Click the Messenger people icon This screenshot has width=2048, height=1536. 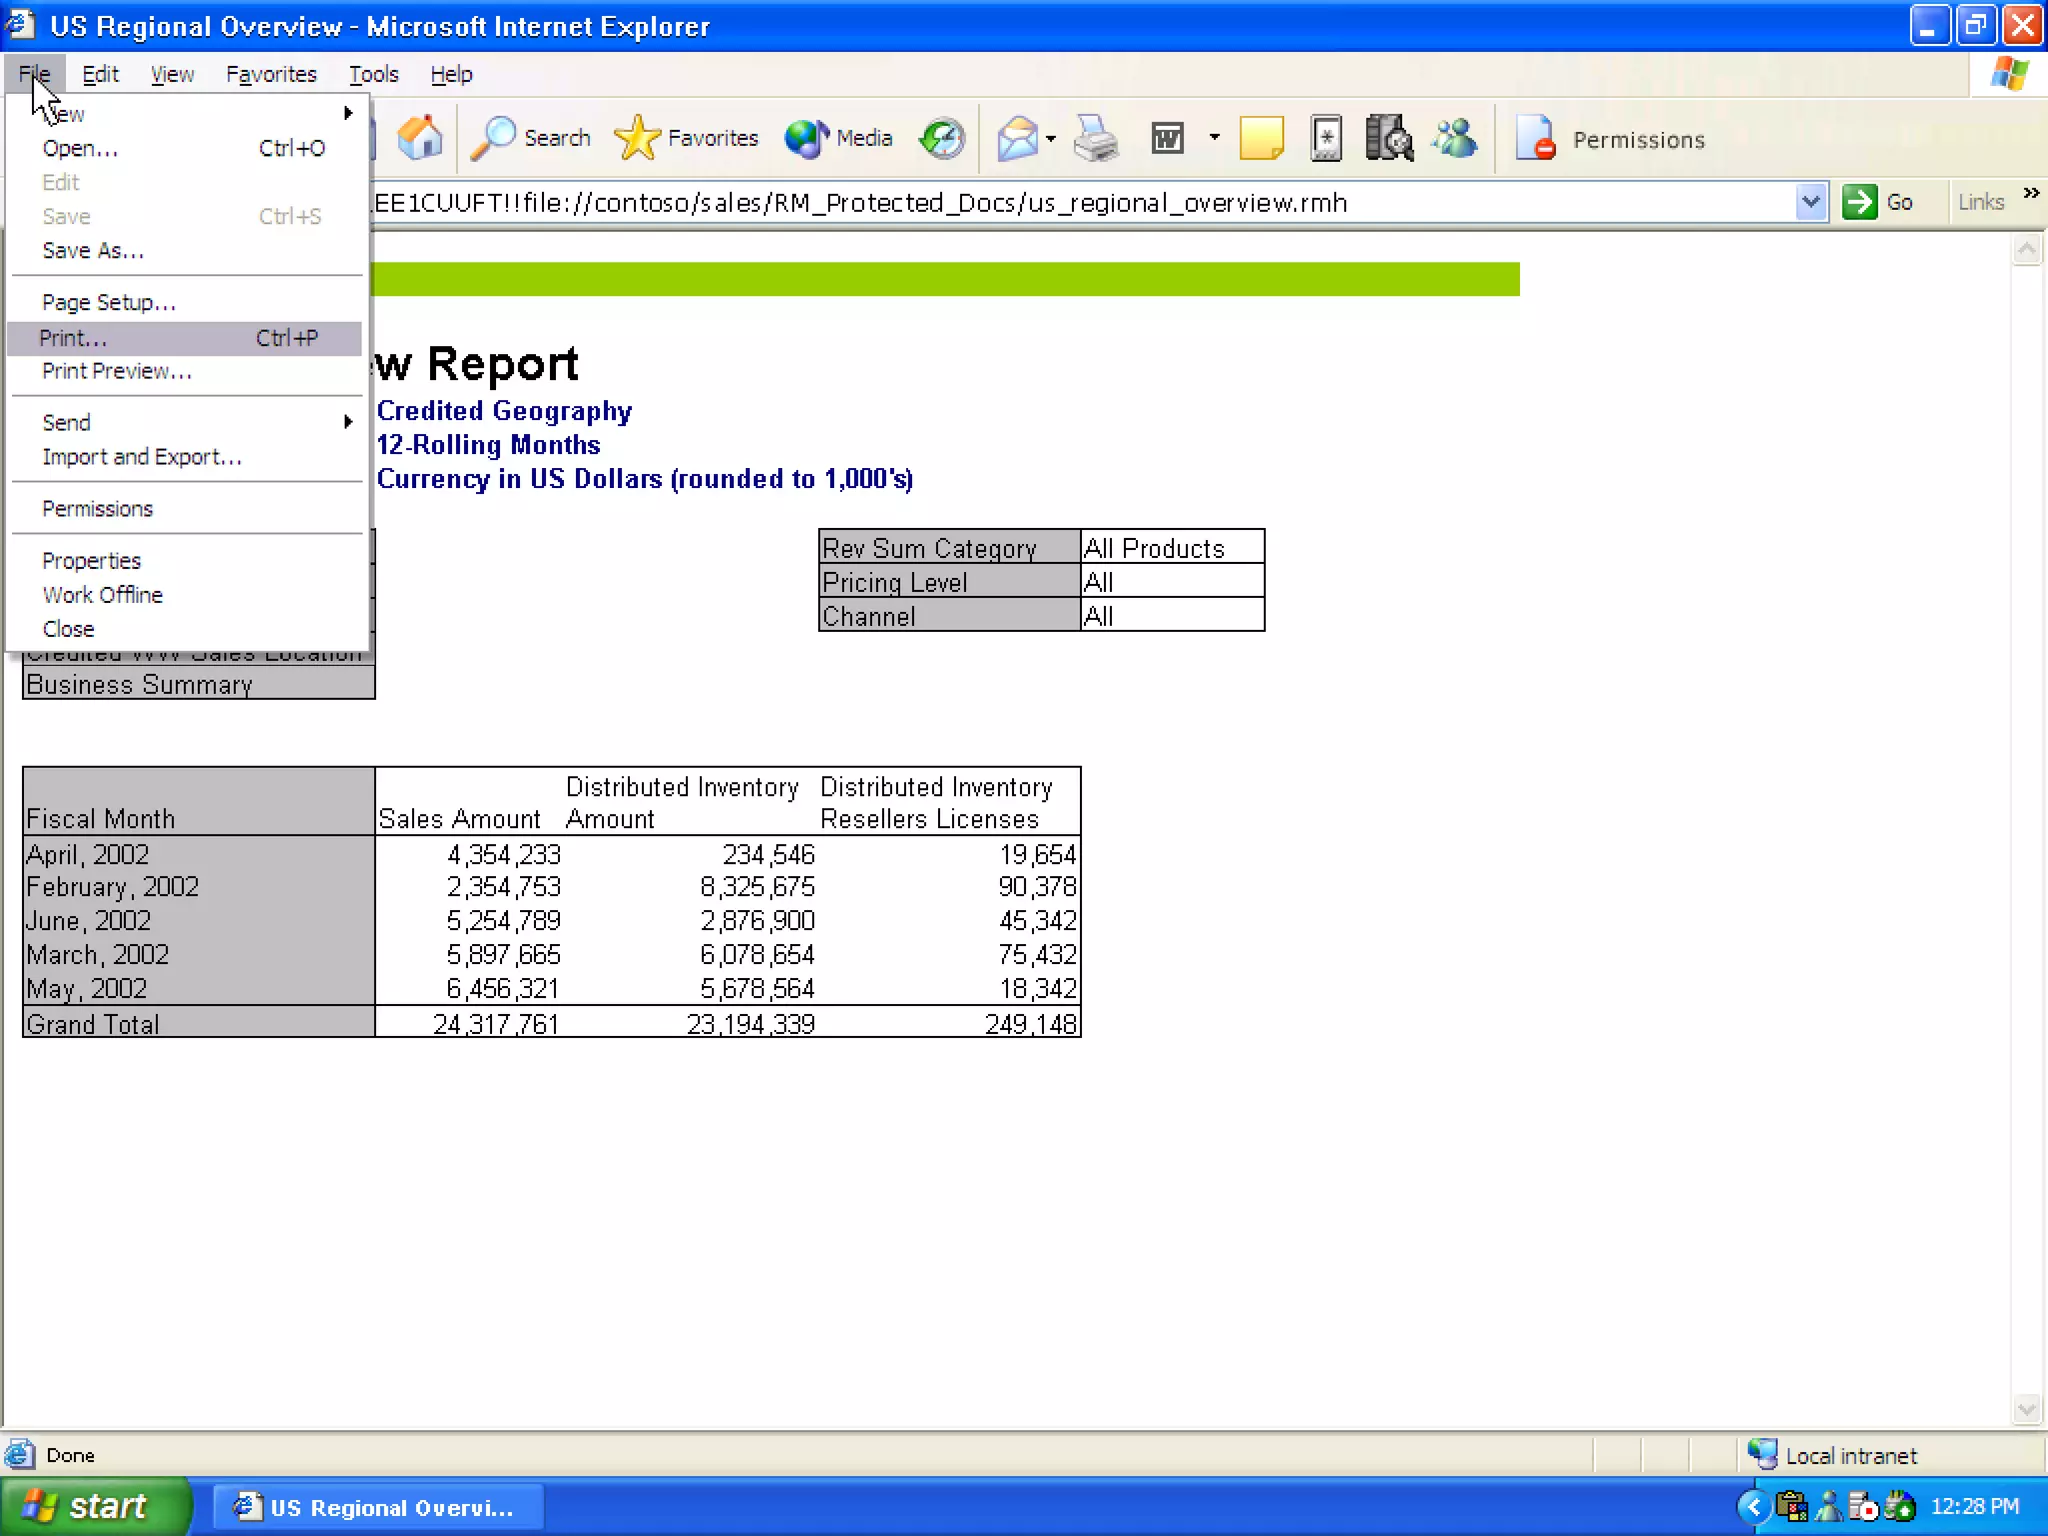[x=1455, y=138]
